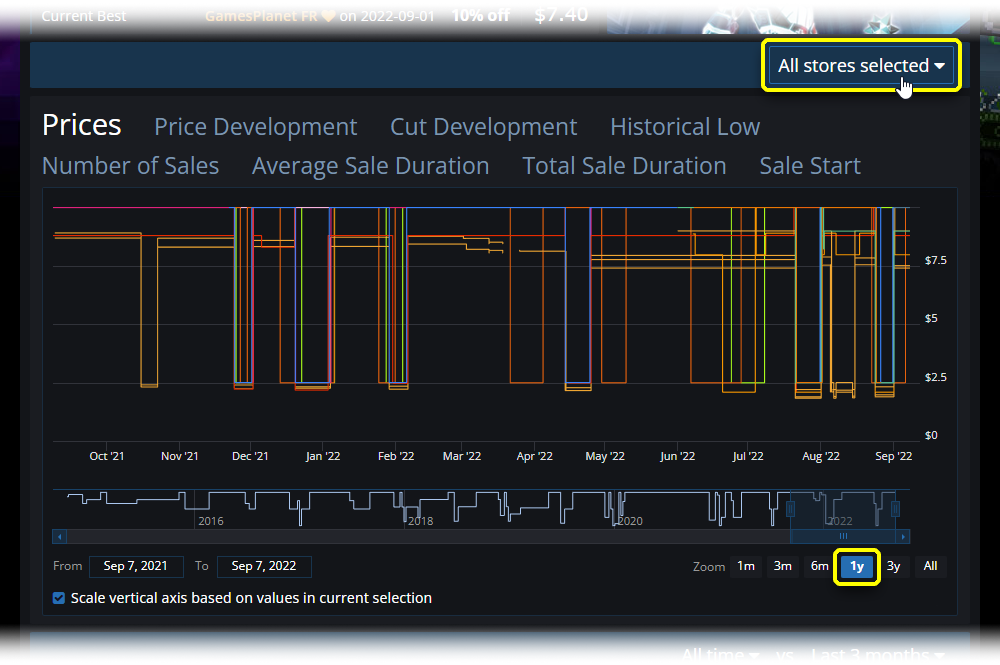Open the Last 3 months dropdown
This screenshot has height=665, width=1000.
point(878,654)
